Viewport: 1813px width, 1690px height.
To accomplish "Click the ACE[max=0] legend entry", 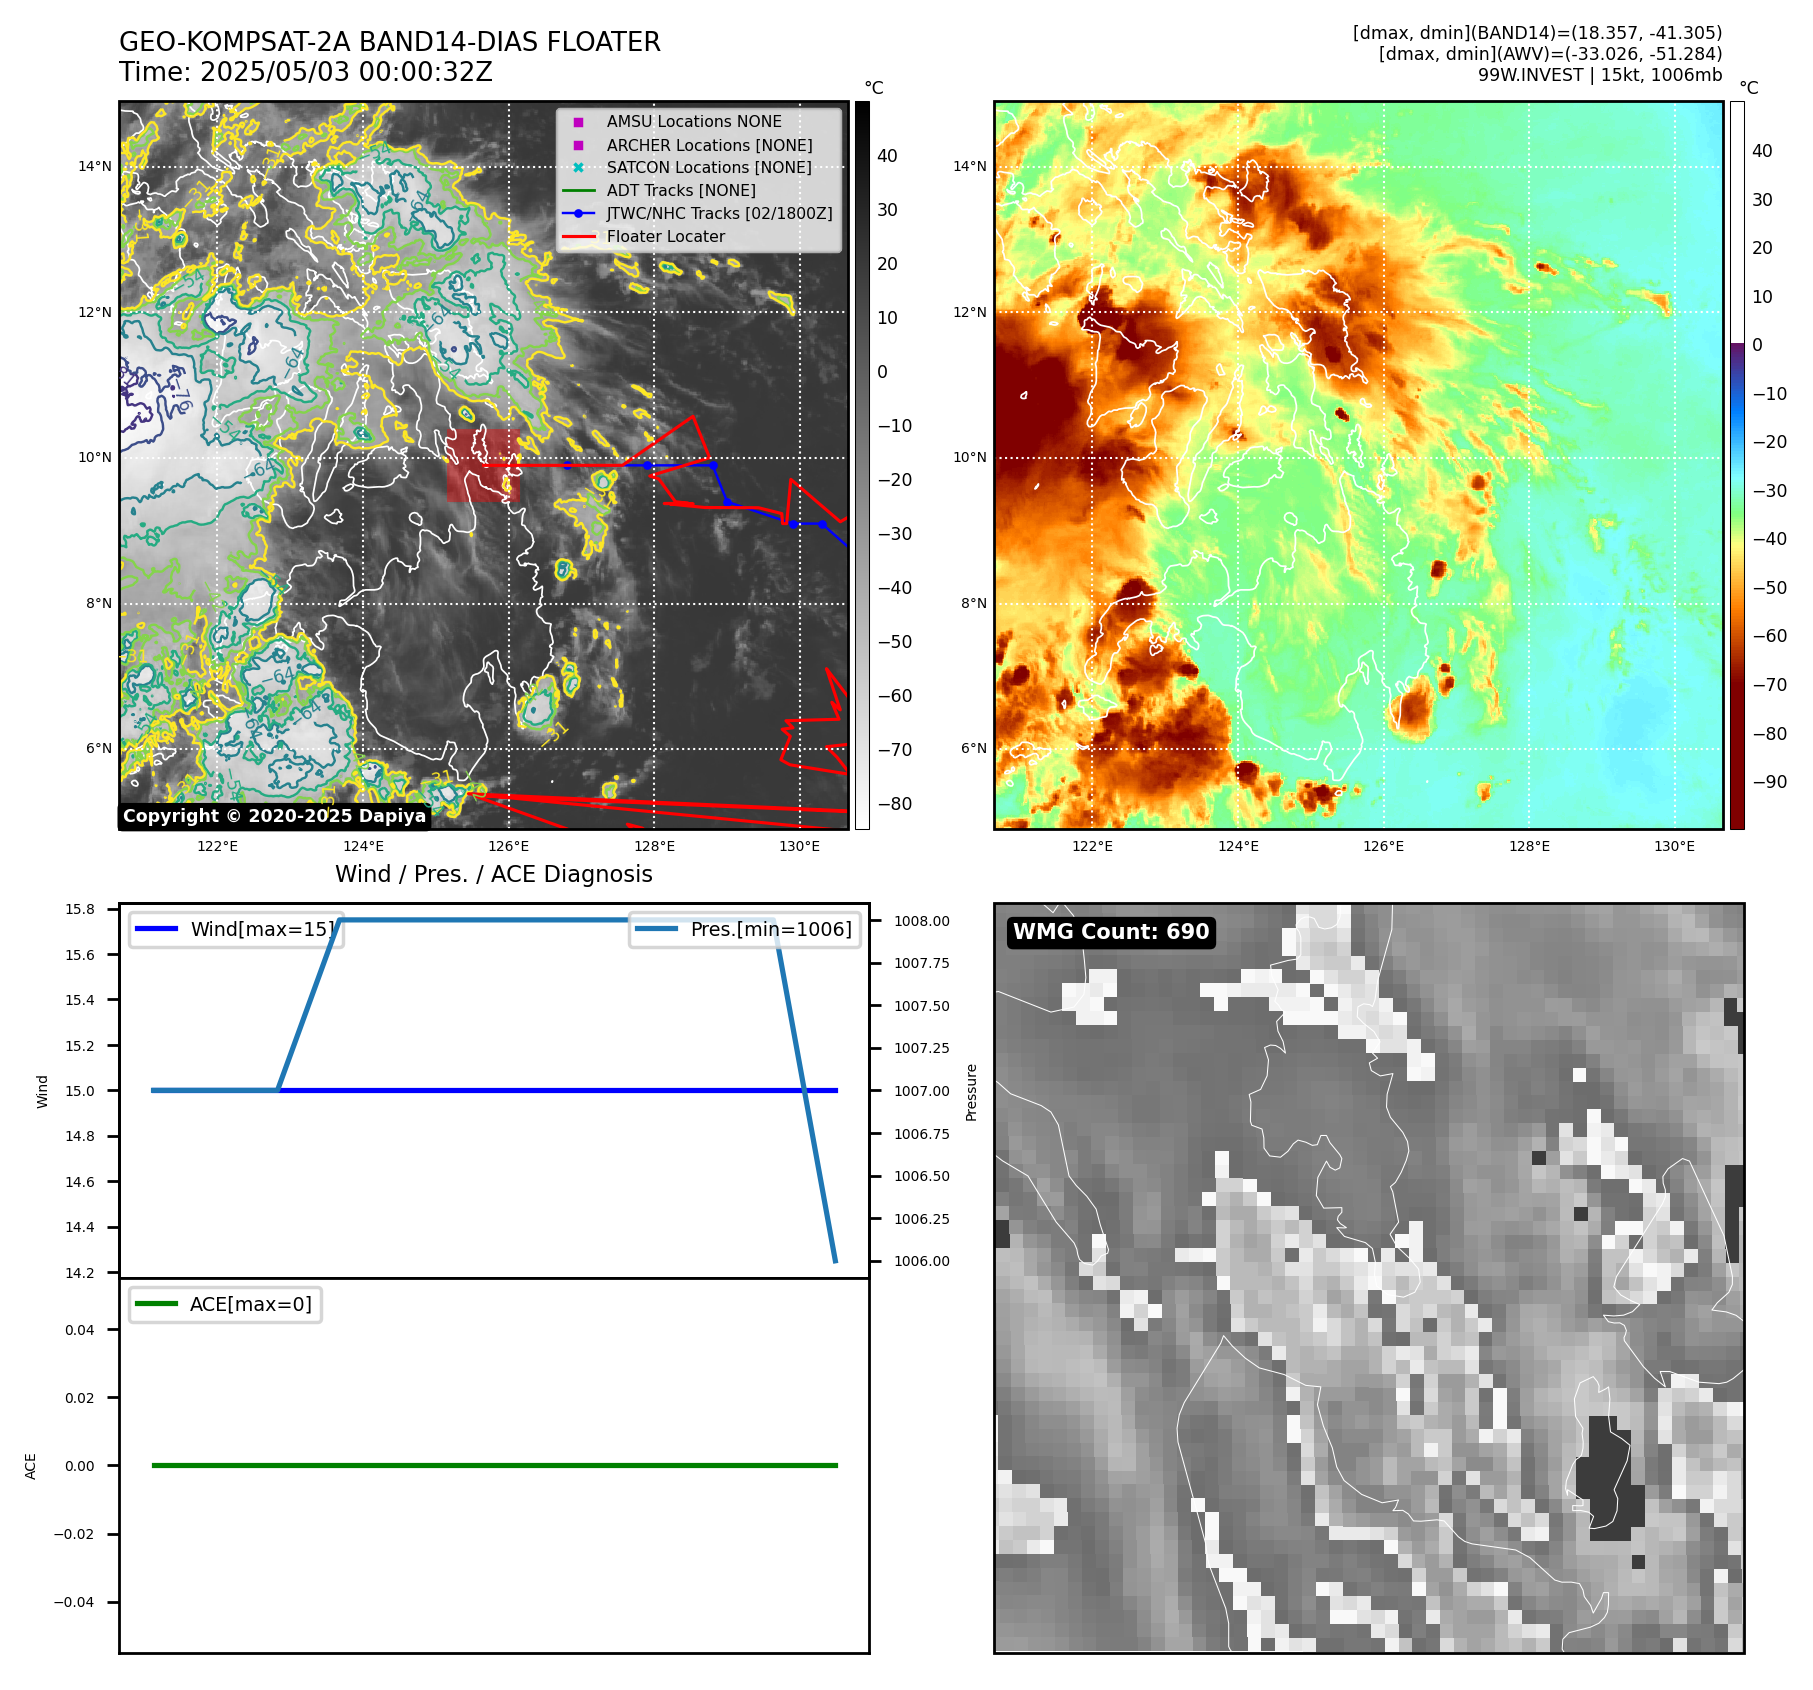I will 225,1304.
